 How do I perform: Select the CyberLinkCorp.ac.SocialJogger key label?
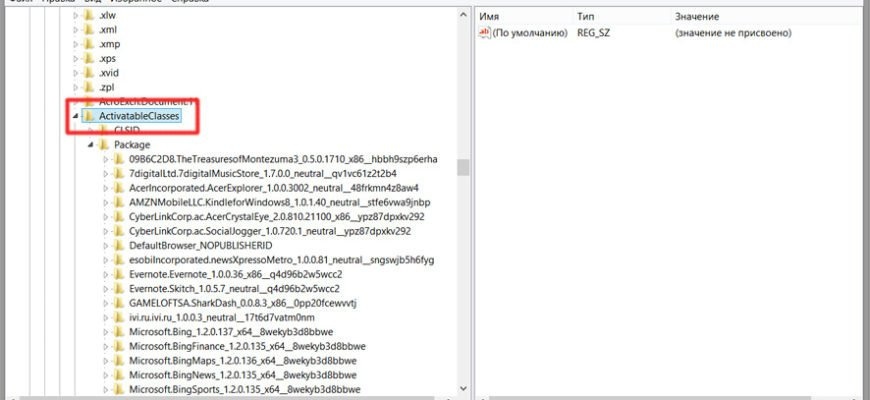pos(270,231)
